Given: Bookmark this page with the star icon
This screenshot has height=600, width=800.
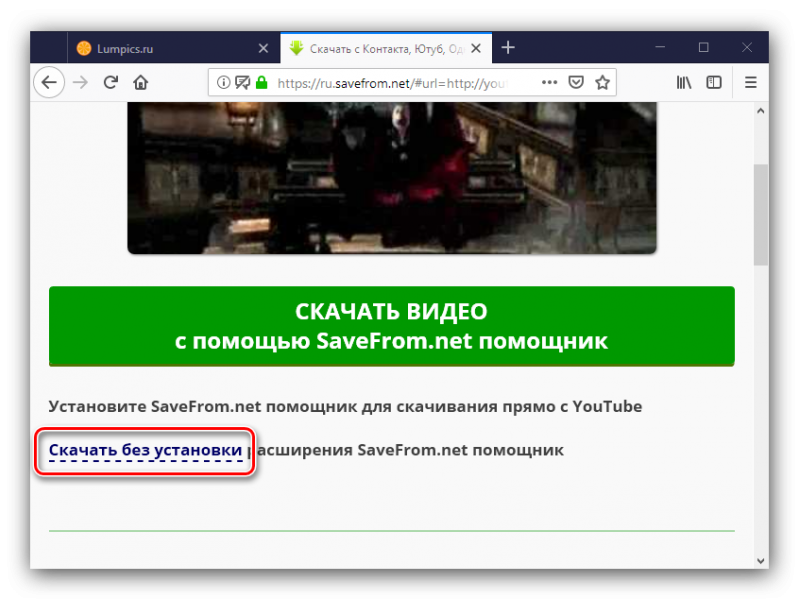Looking at the screenshot, I should [603, 82].
